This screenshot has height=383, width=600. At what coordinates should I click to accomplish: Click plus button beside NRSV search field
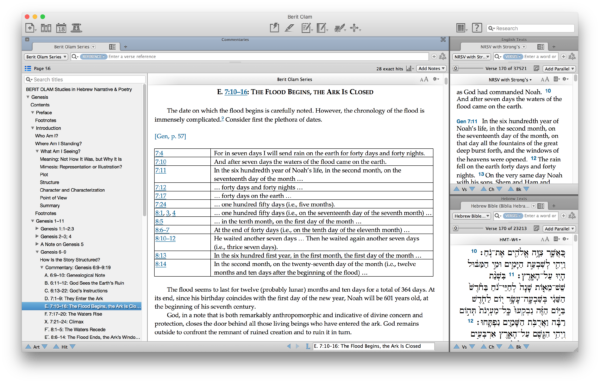tap(563, 57)
